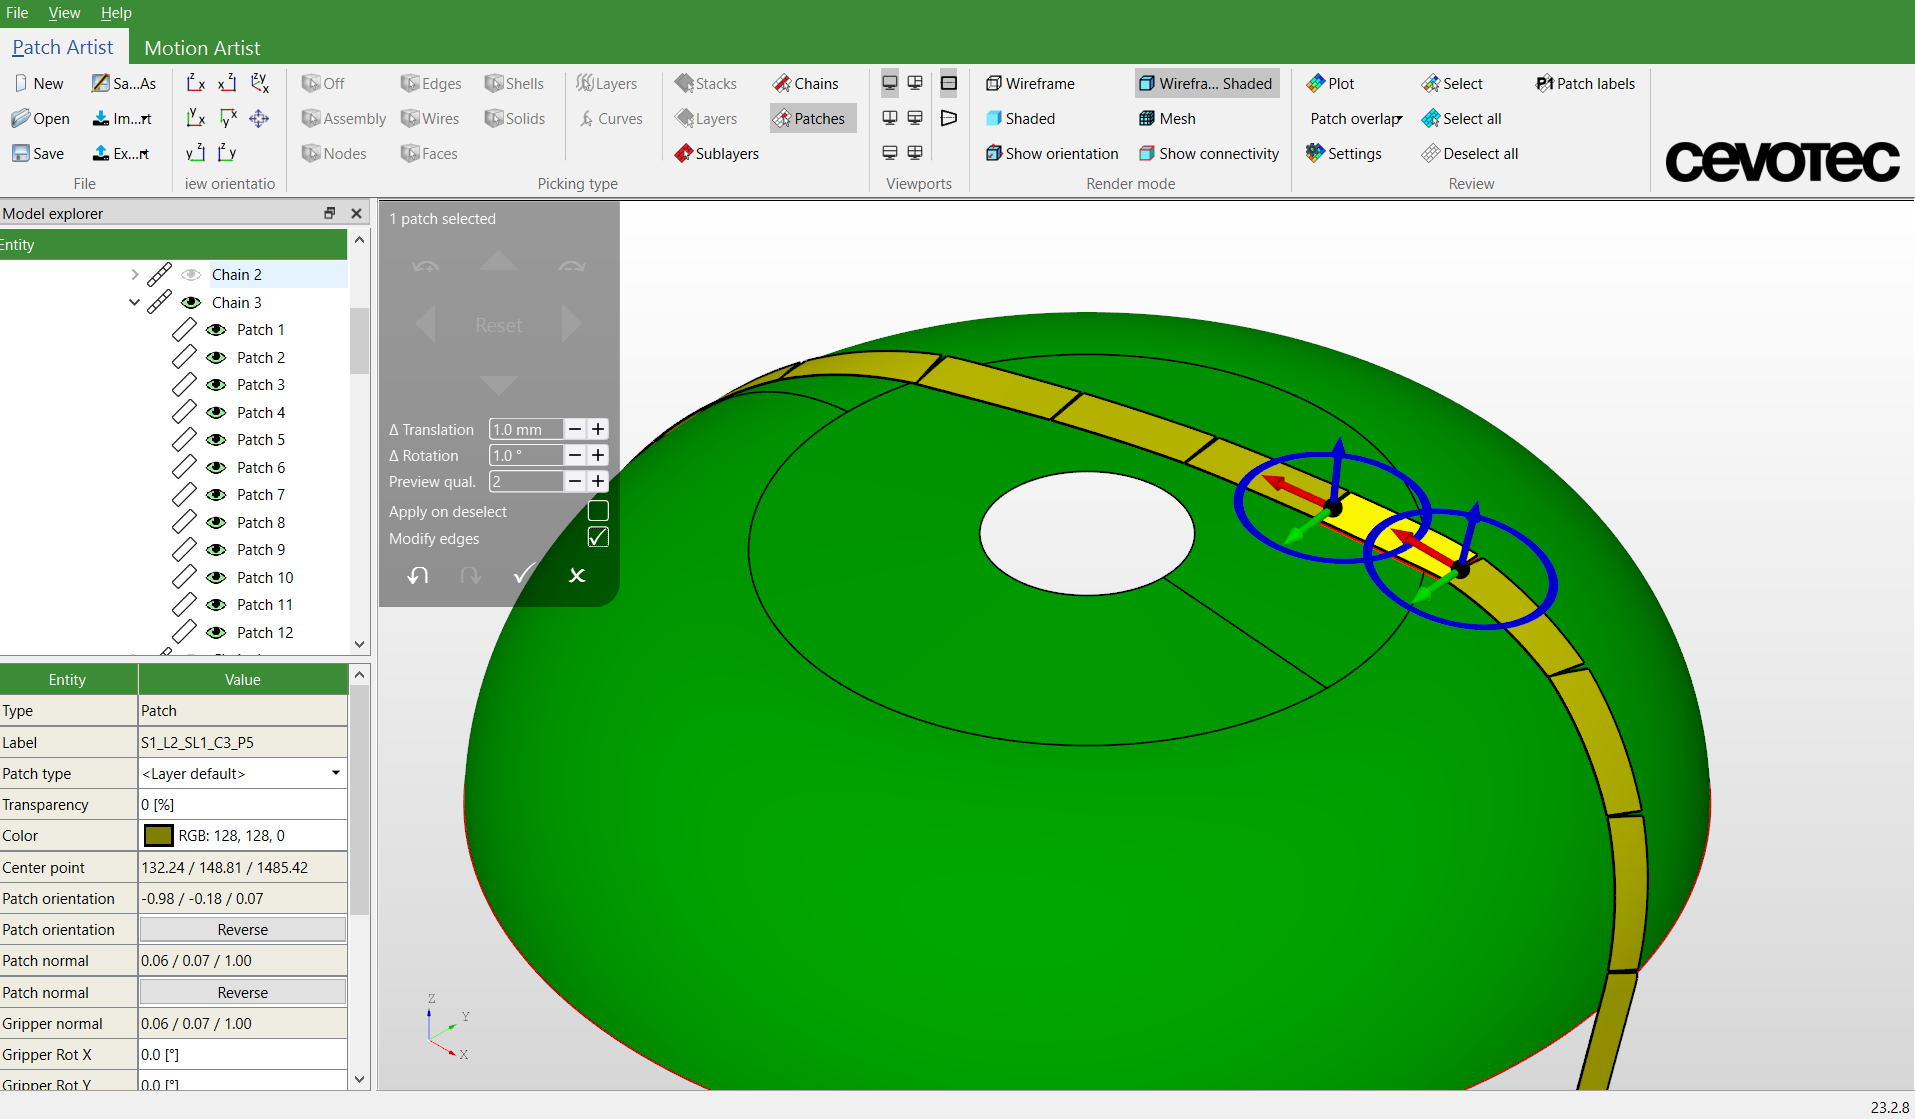Expand the Chain 2 tree node
This screenshot has height=1119, width=1915.
coord(135,274)
